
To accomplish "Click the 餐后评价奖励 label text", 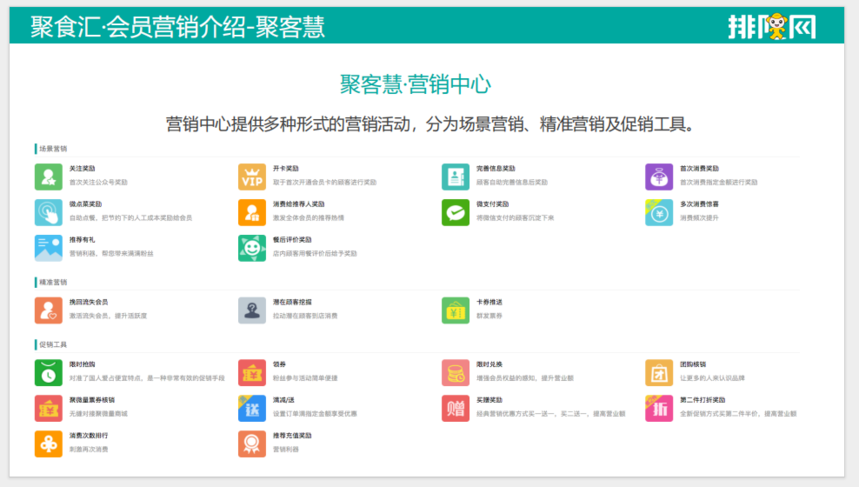I will 292,240.
